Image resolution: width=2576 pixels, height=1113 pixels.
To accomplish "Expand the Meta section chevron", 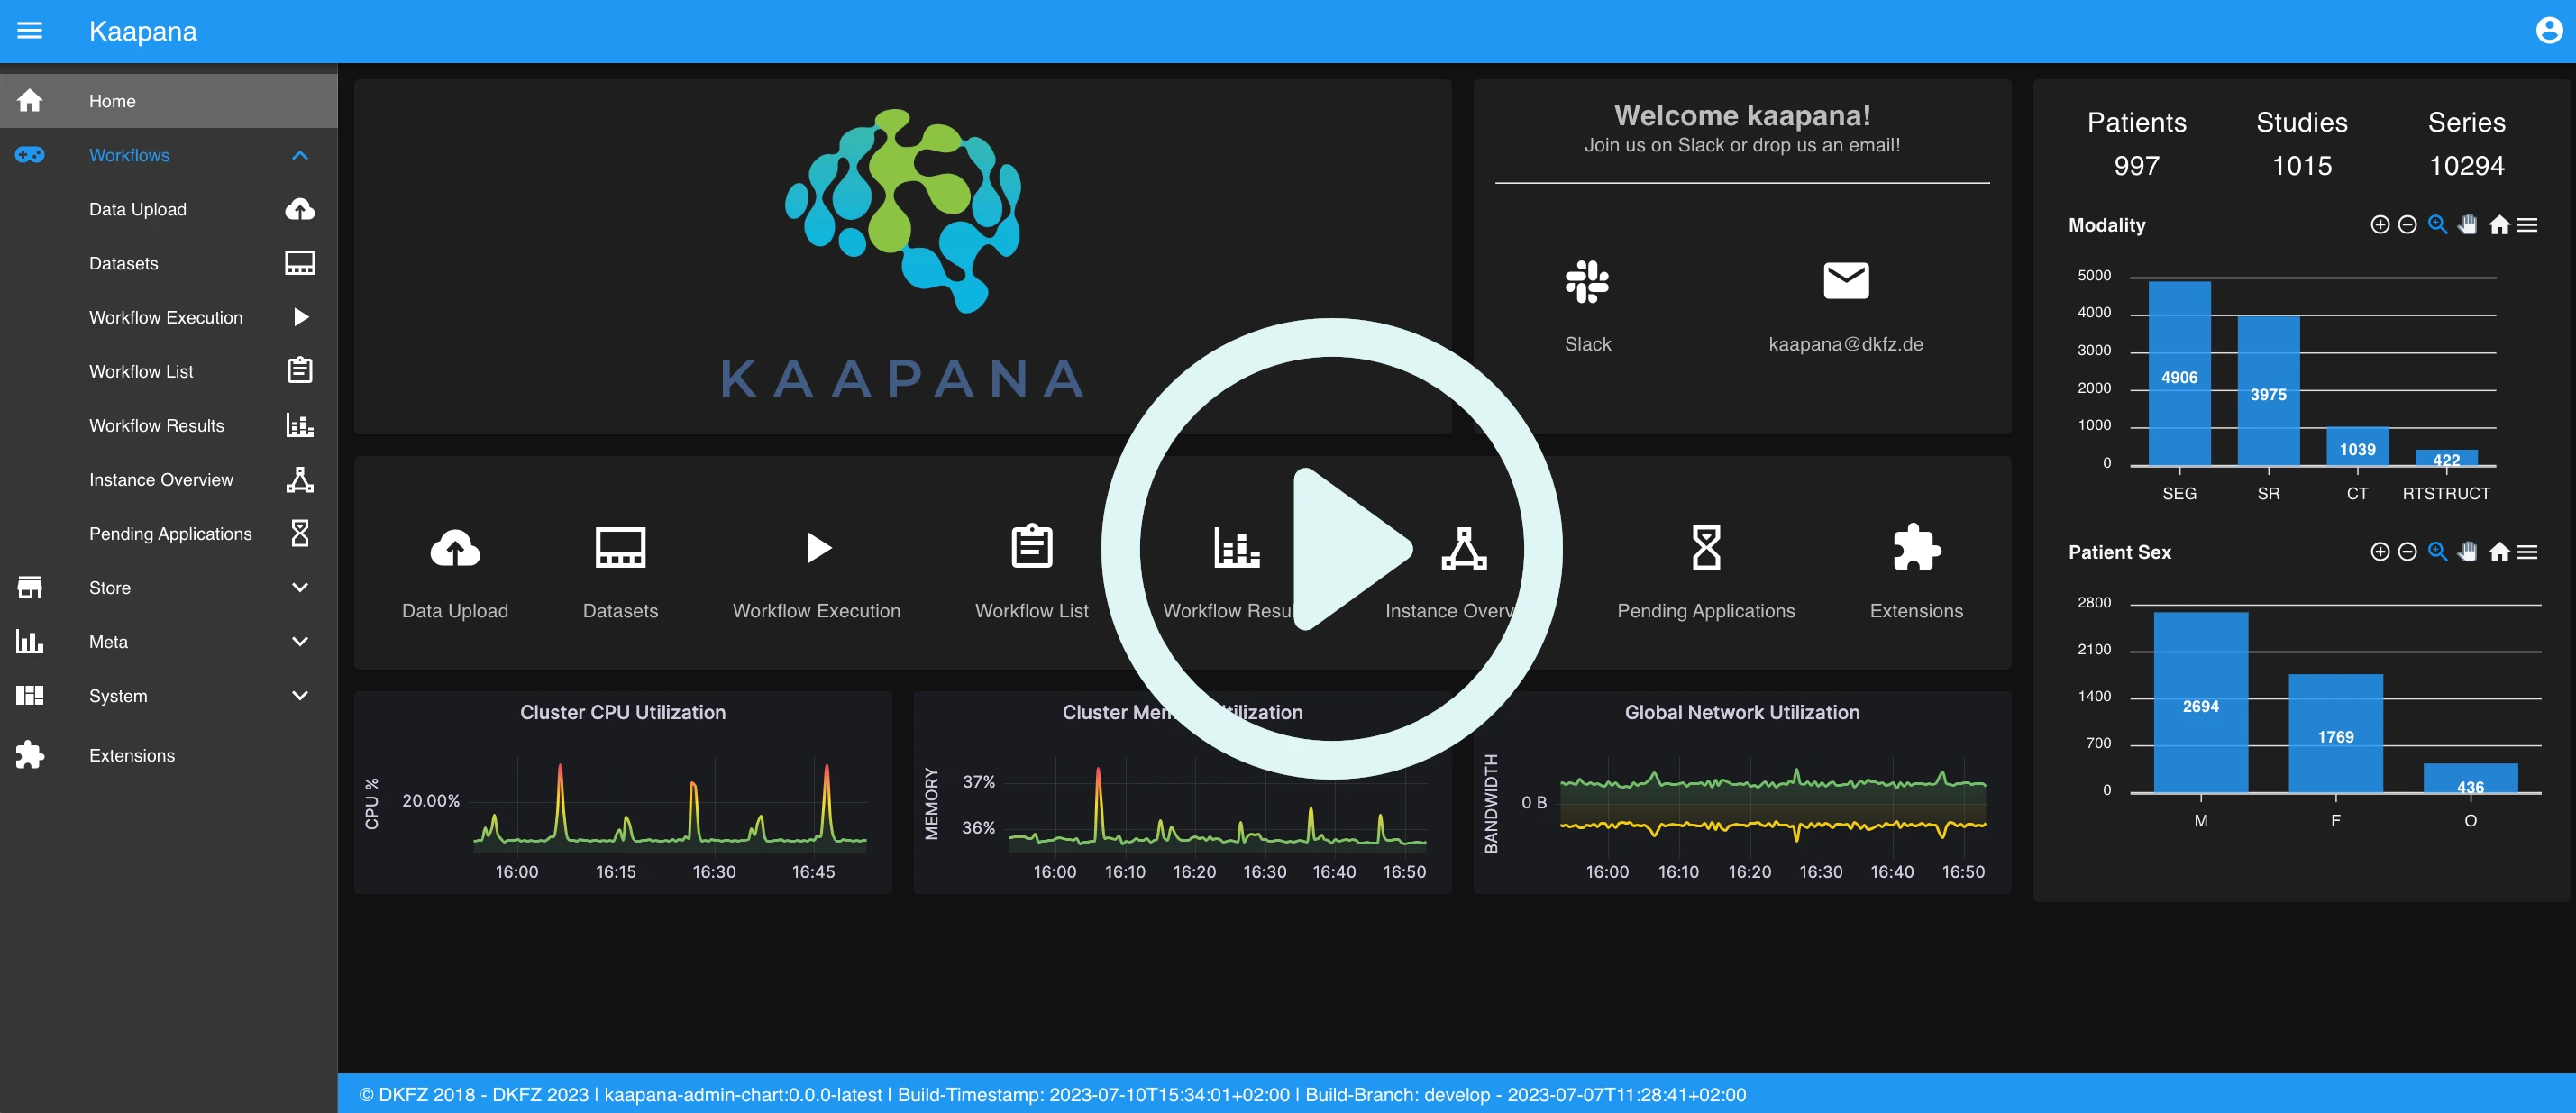I will click(300, 641).
